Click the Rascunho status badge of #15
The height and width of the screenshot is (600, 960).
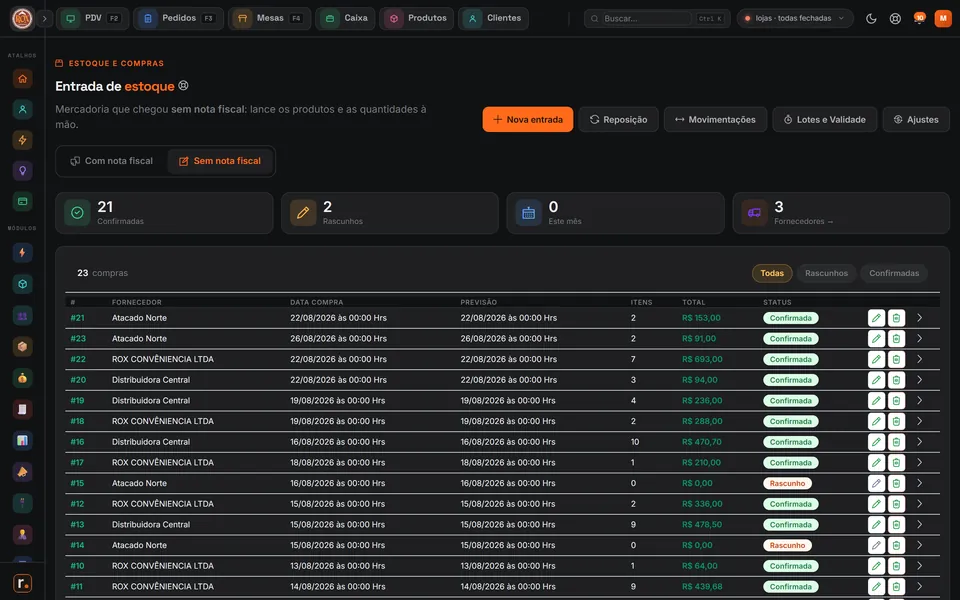tap(787, 483)
